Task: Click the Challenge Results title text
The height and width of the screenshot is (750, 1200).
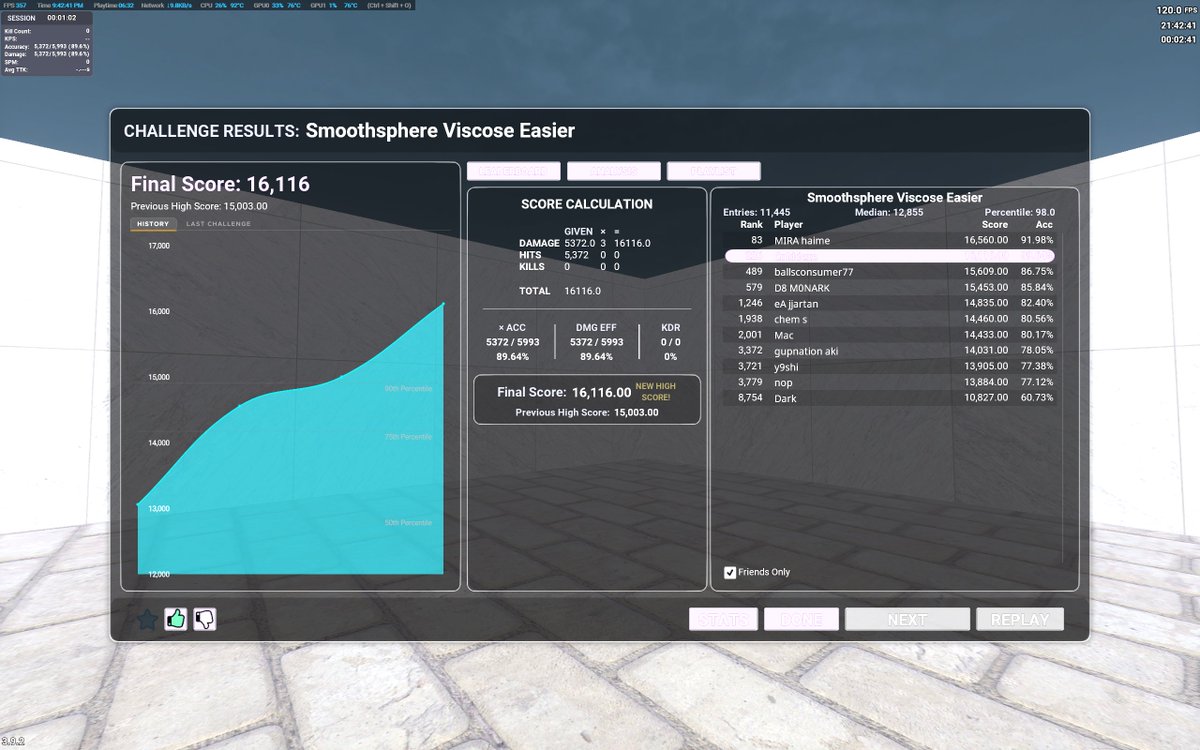Action: pos(349,131)
